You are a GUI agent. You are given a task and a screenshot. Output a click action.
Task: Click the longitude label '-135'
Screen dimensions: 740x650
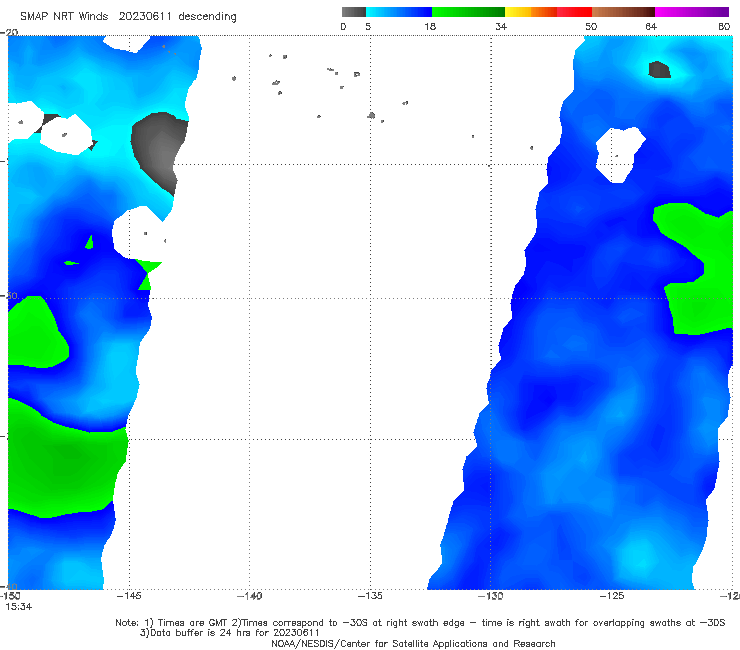pos(370,596)
